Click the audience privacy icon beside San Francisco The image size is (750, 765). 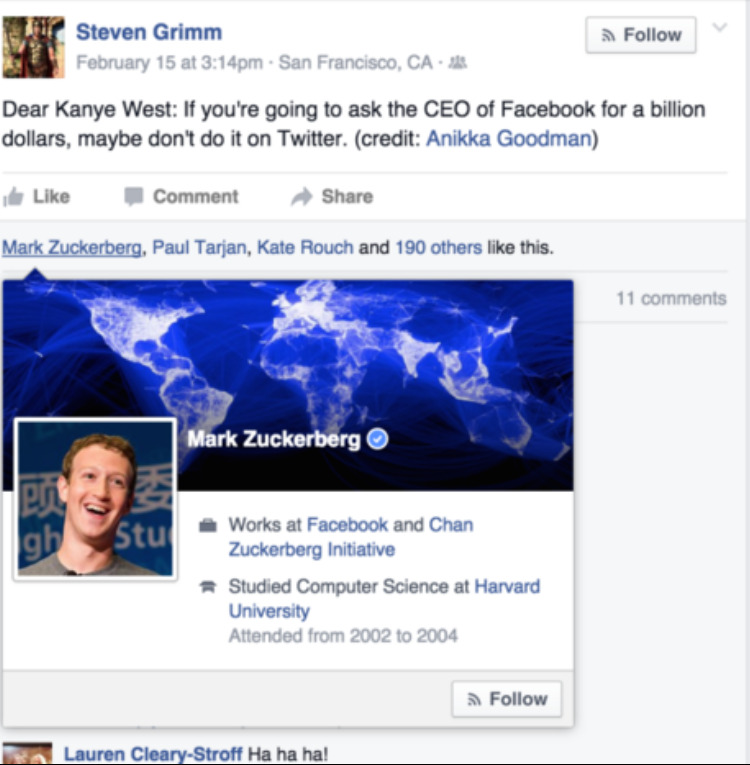tap(458, 63)
